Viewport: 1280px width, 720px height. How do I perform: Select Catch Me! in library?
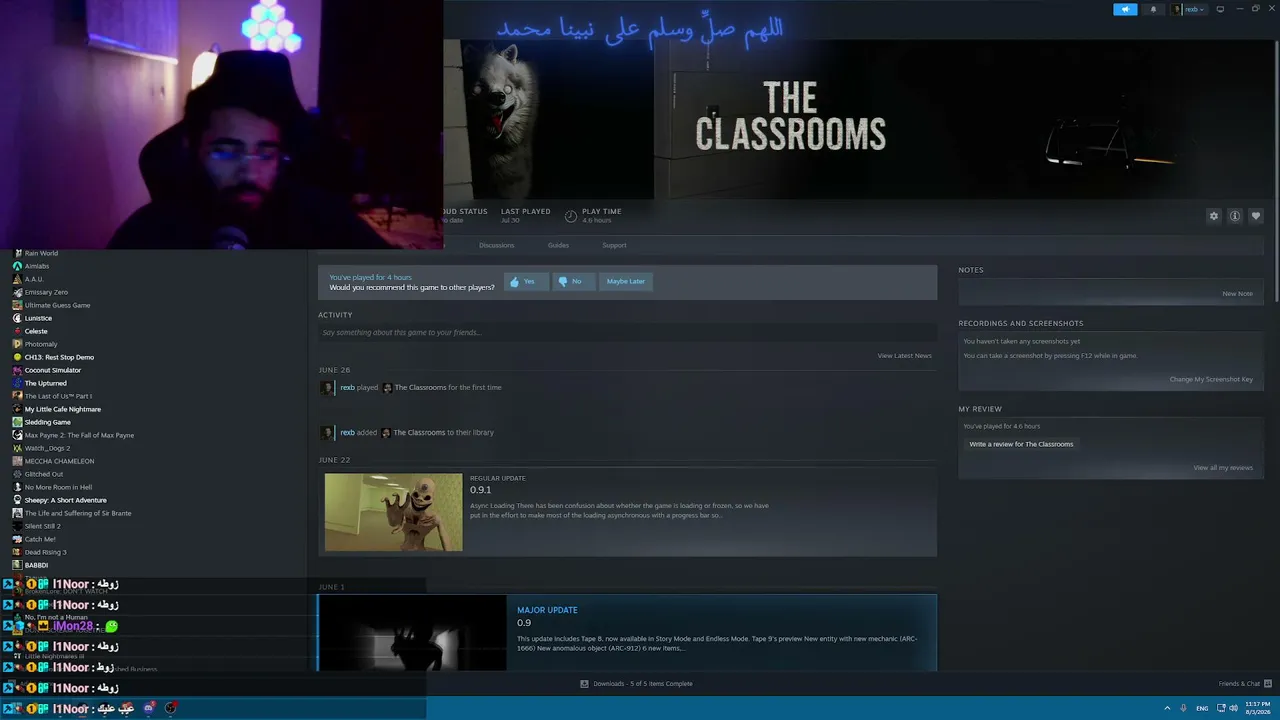pyautogui.click(x=40, y=540)
